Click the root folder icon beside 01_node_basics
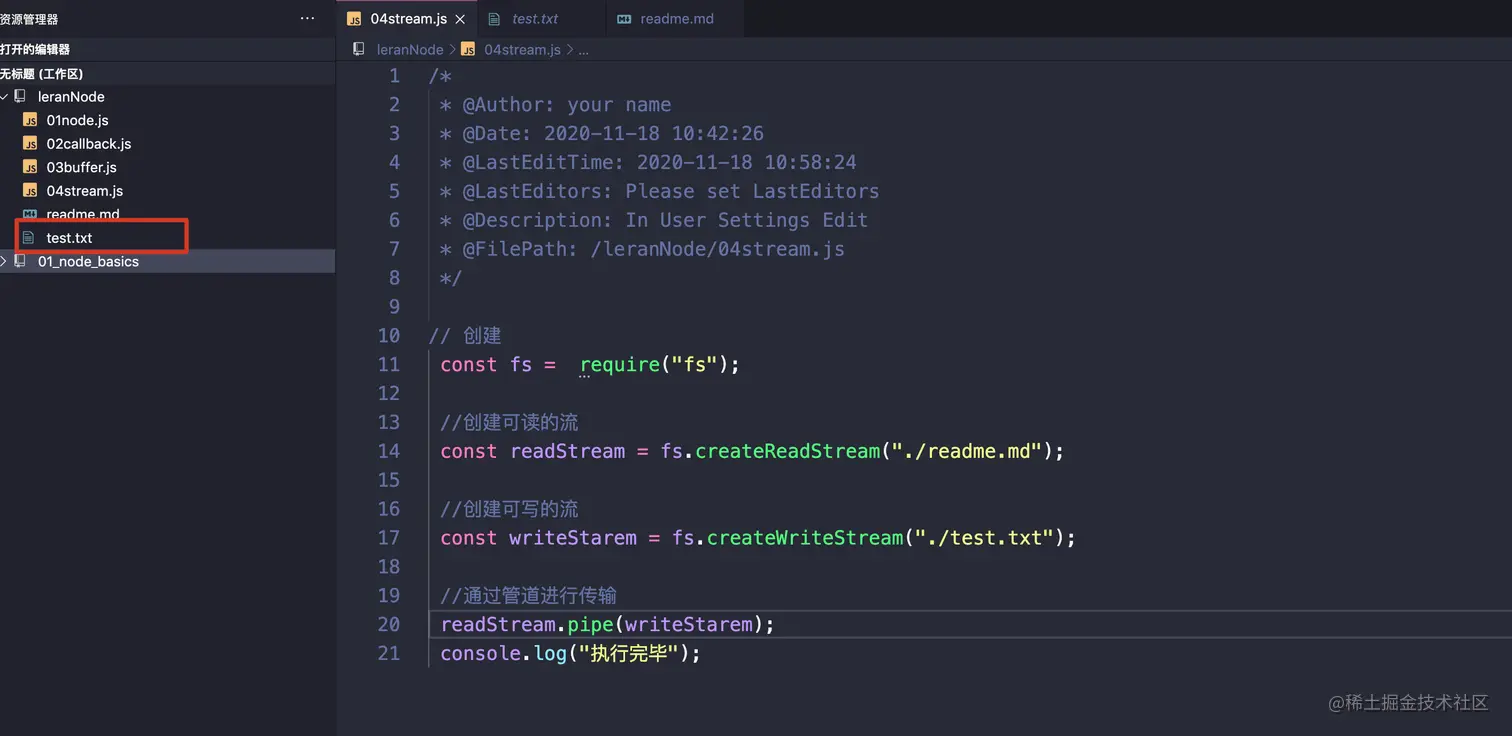The width and height of the screenshot is (1512, 736). click(20, 262)
